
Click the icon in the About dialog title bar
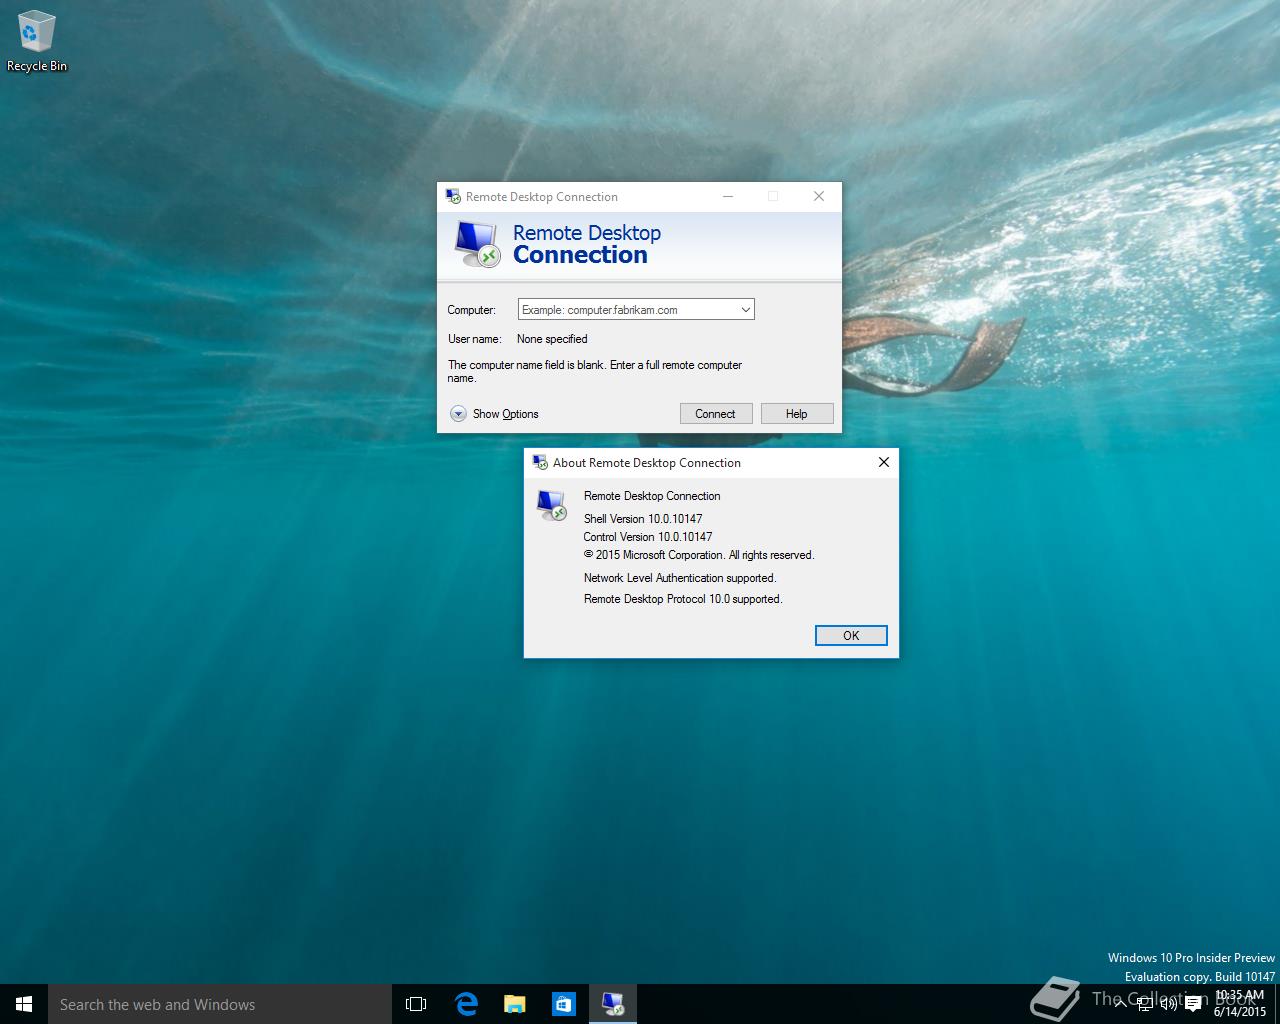point(540,462)
